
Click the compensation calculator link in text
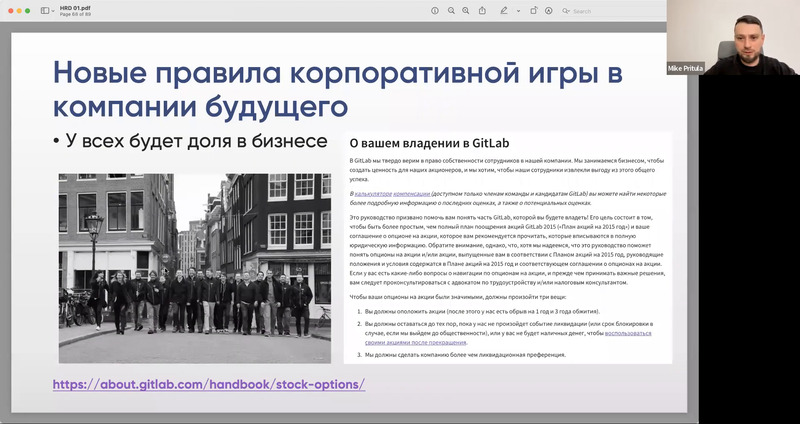[x=392, y=191]
